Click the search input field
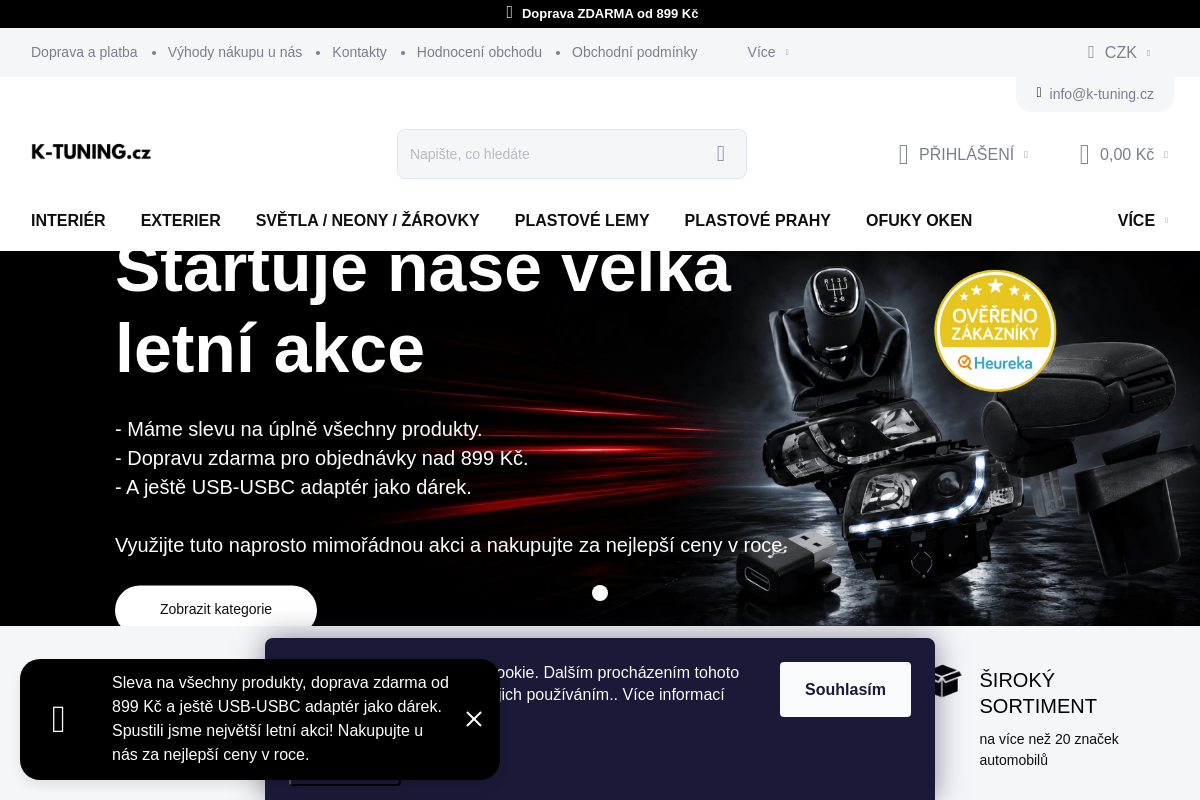This screenshot has width=1200, height=800. (555, 154)
